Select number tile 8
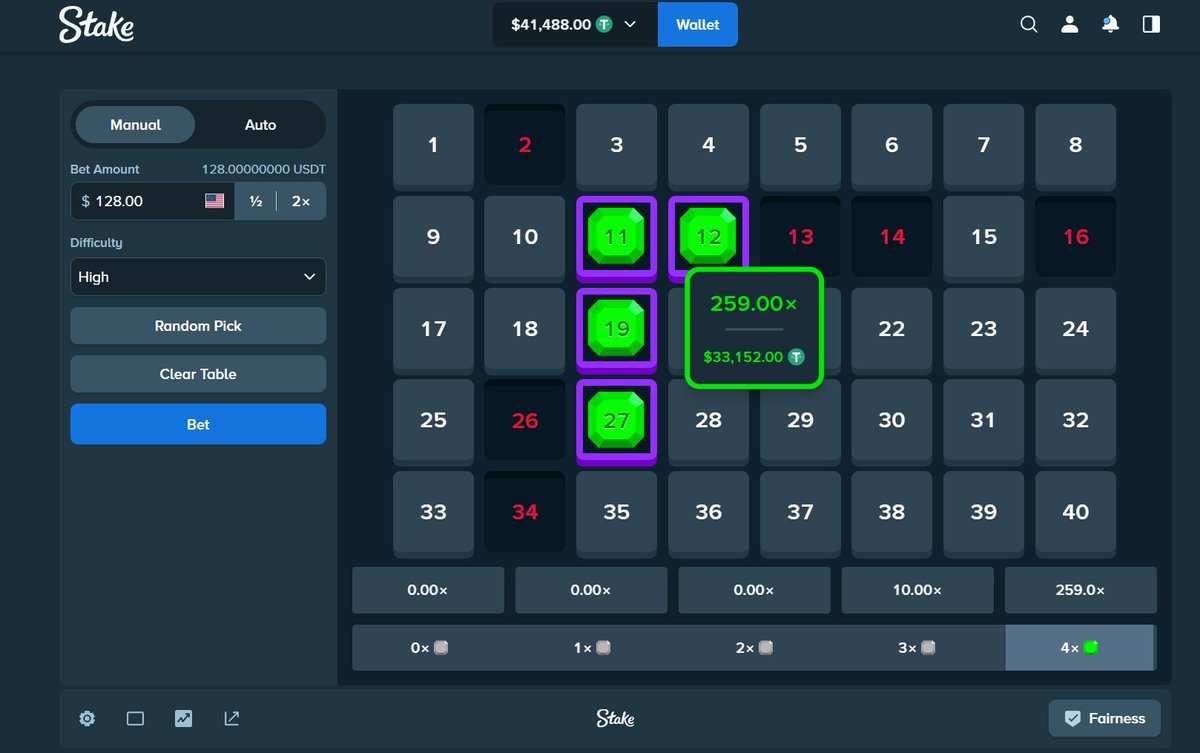 click(1075, 145)
